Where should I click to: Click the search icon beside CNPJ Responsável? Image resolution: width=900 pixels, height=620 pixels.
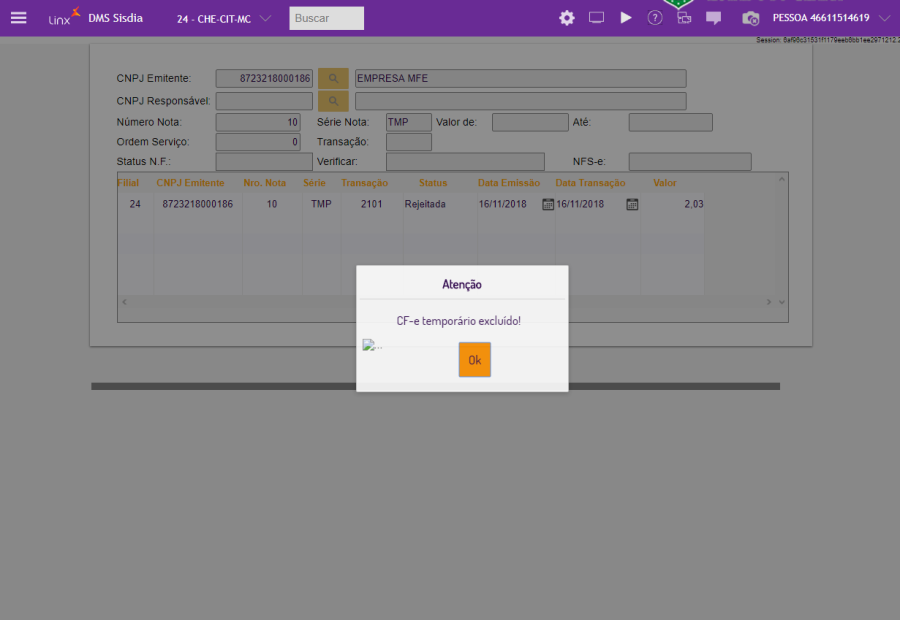333,101
